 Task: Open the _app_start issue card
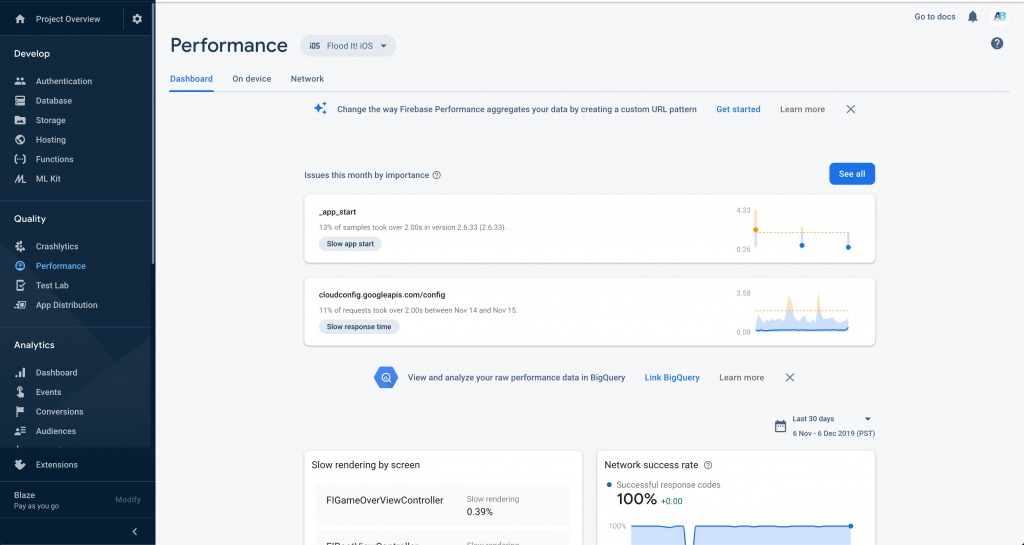590,229
